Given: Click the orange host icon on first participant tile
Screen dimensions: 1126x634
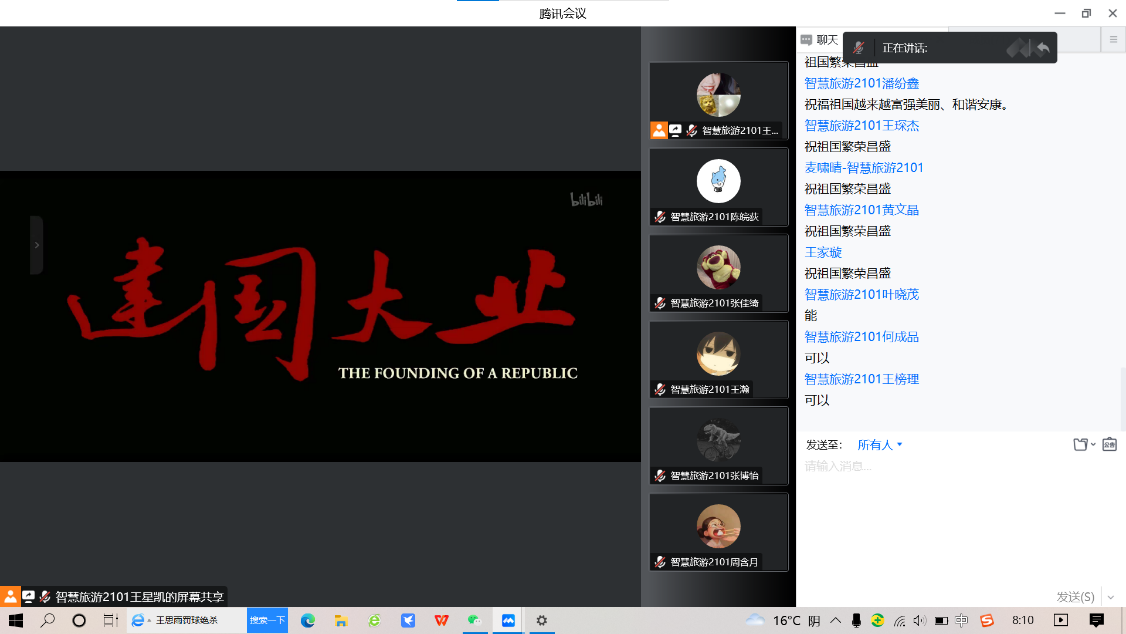Looking at the screenshot, I should point(659,131).
